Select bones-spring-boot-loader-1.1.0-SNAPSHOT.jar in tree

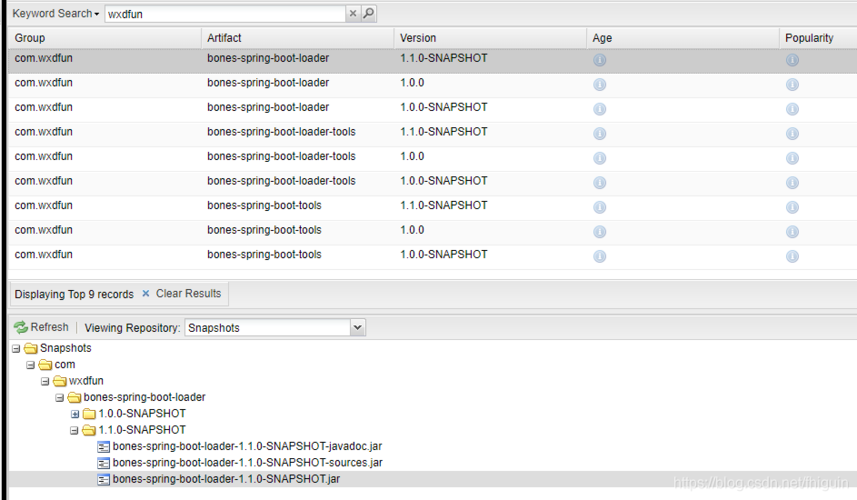[226, 479]
